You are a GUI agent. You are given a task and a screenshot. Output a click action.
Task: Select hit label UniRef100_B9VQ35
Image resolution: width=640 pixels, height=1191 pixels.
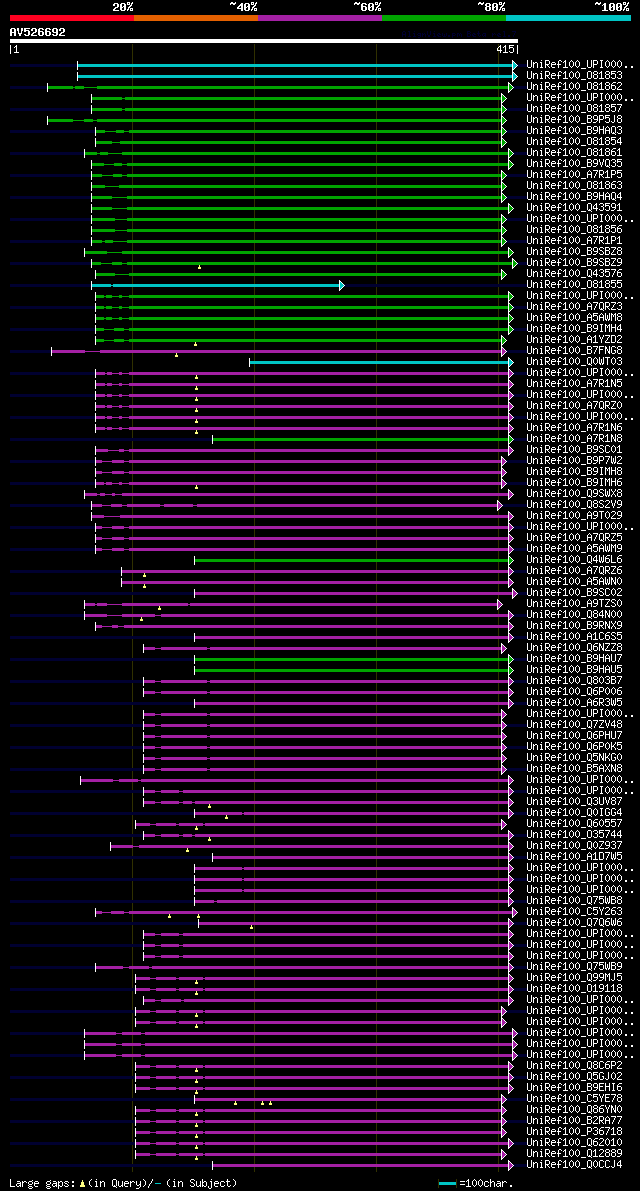click(574, 164)
